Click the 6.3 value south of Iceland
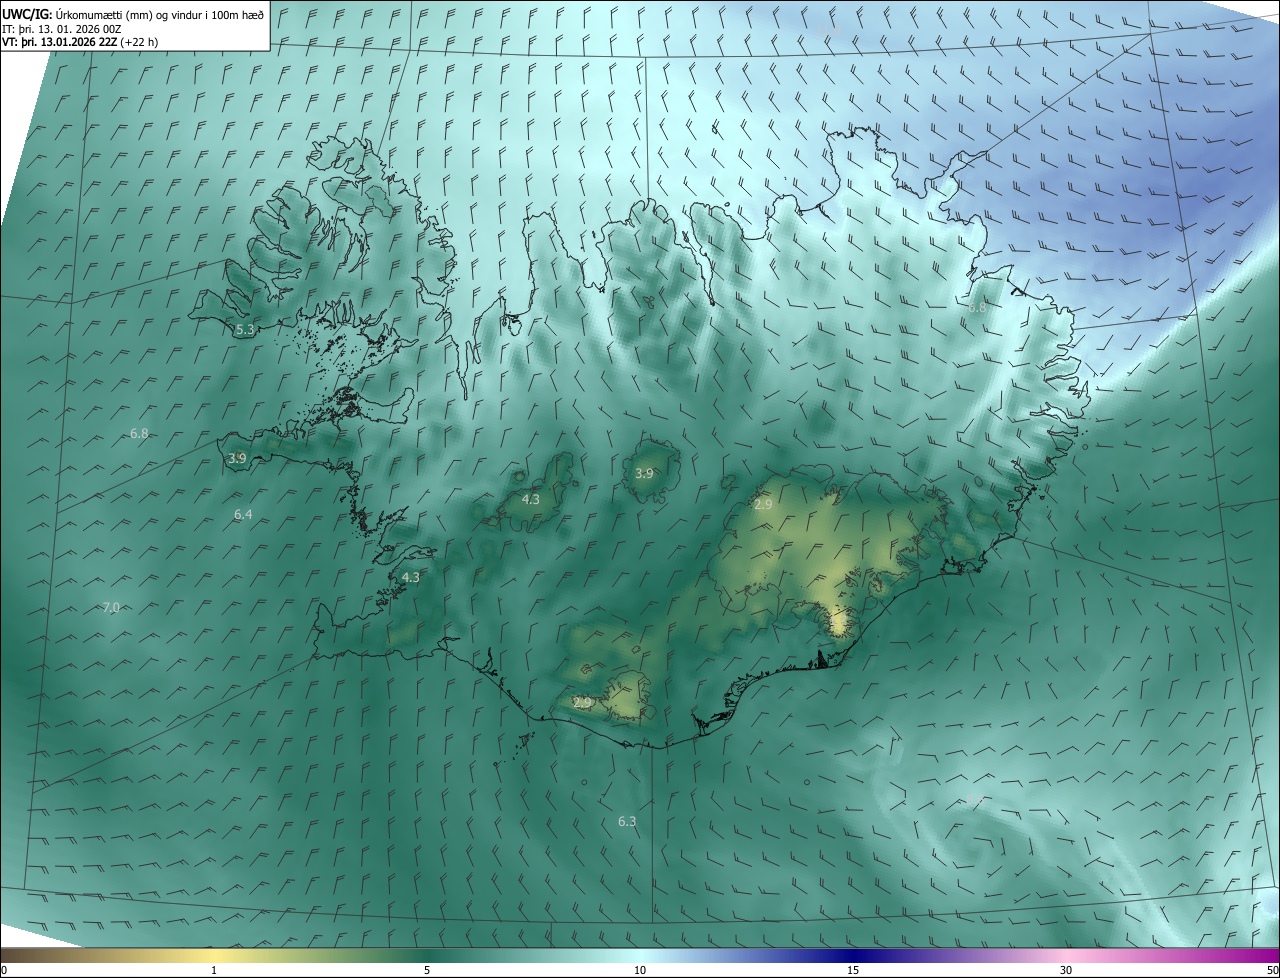This screenshot has height=978, width=1280. tap(627, 821)
